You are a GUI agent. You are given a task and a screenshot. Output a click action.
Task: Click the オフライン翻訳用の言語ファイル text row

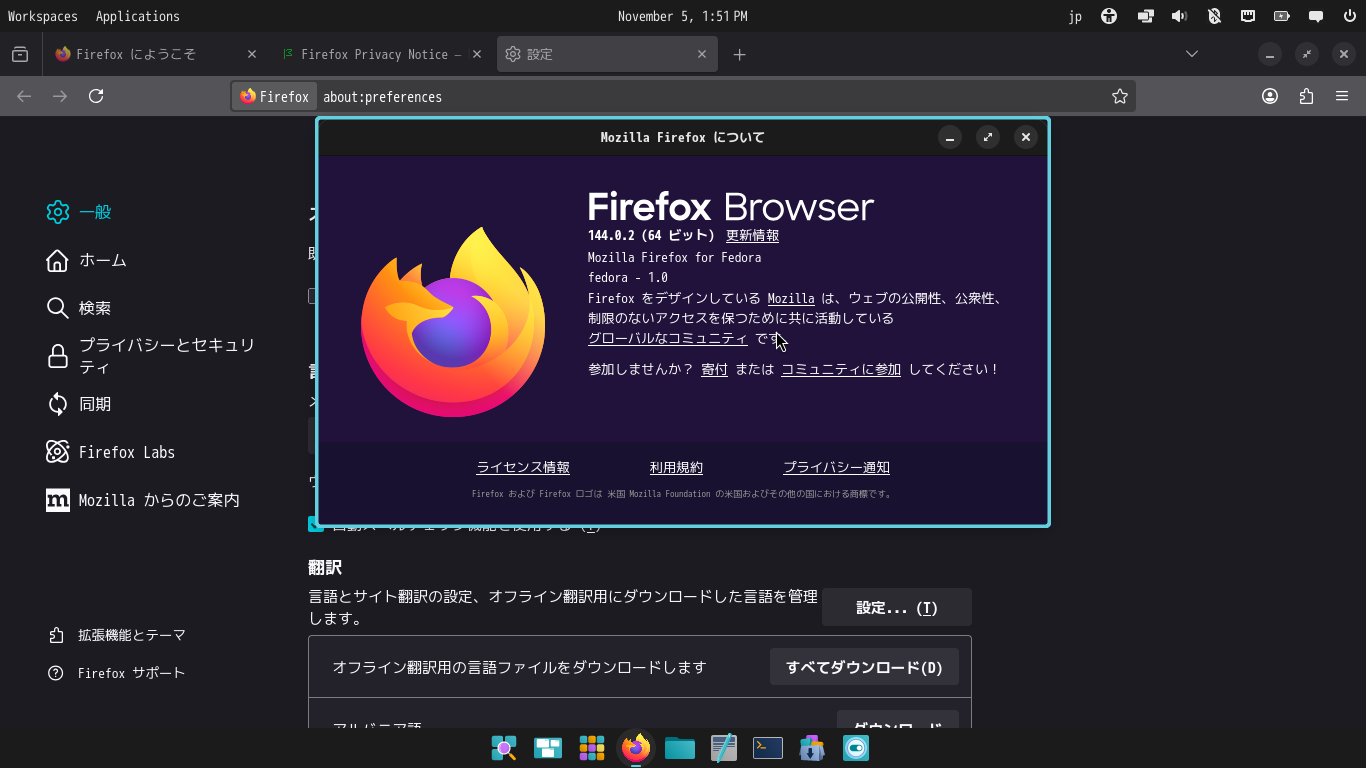520,667
